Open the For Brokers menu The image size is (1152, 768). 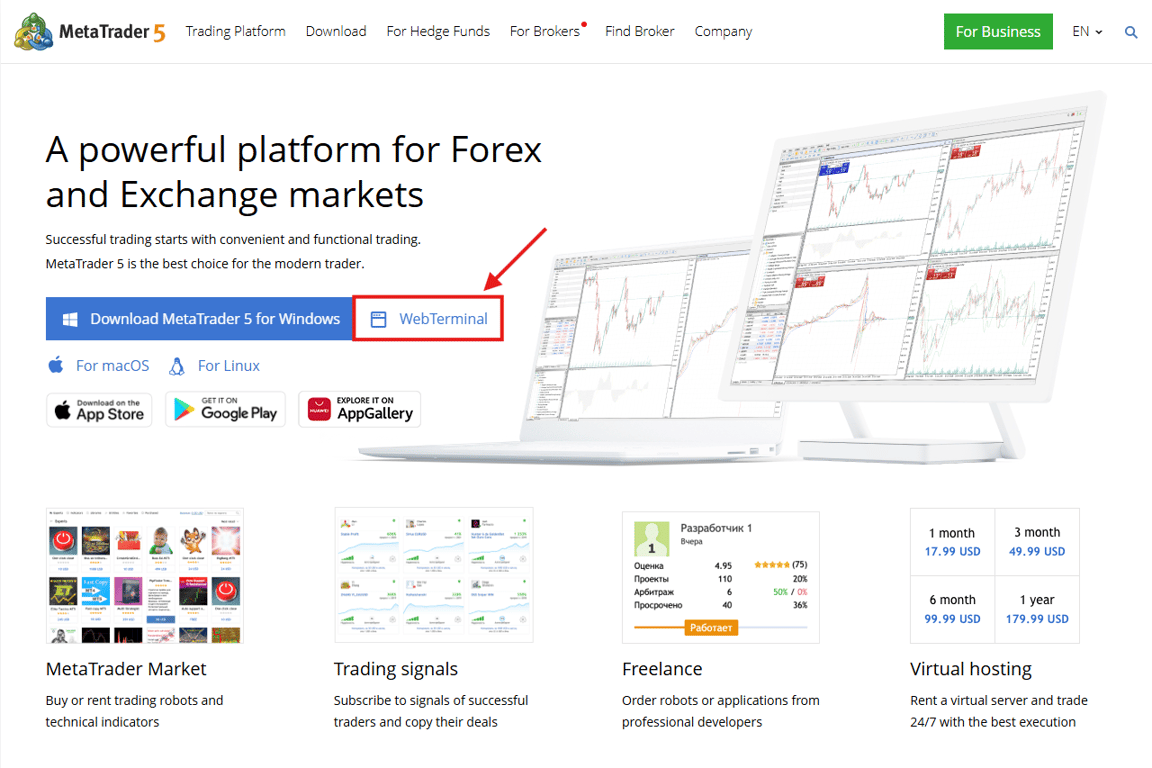(x=545, y=31)
